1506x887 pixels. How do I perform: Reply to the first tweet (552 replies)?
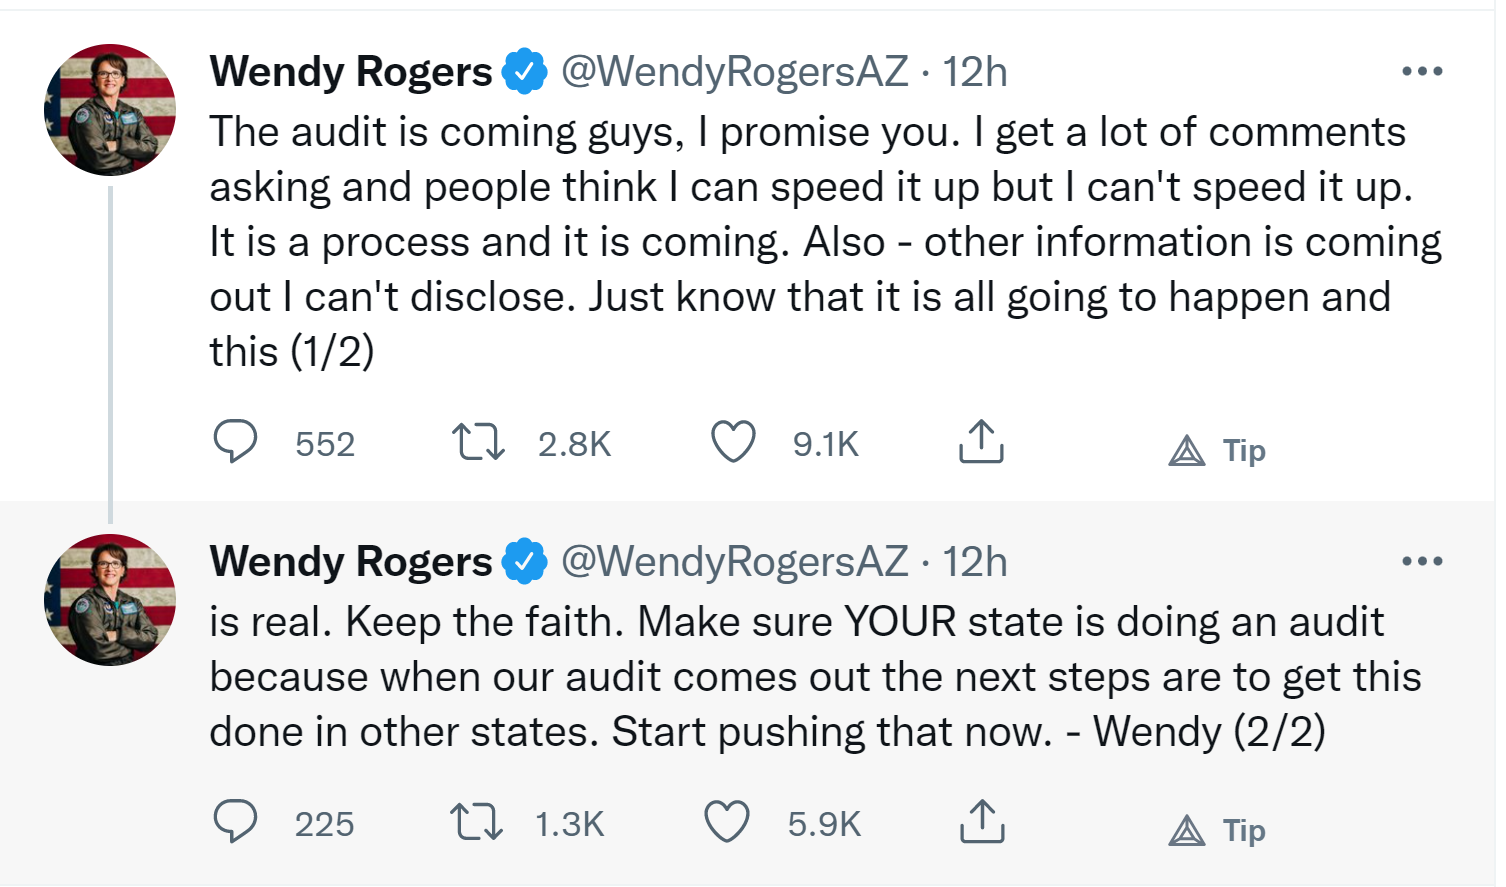click(x=236, y=442)
